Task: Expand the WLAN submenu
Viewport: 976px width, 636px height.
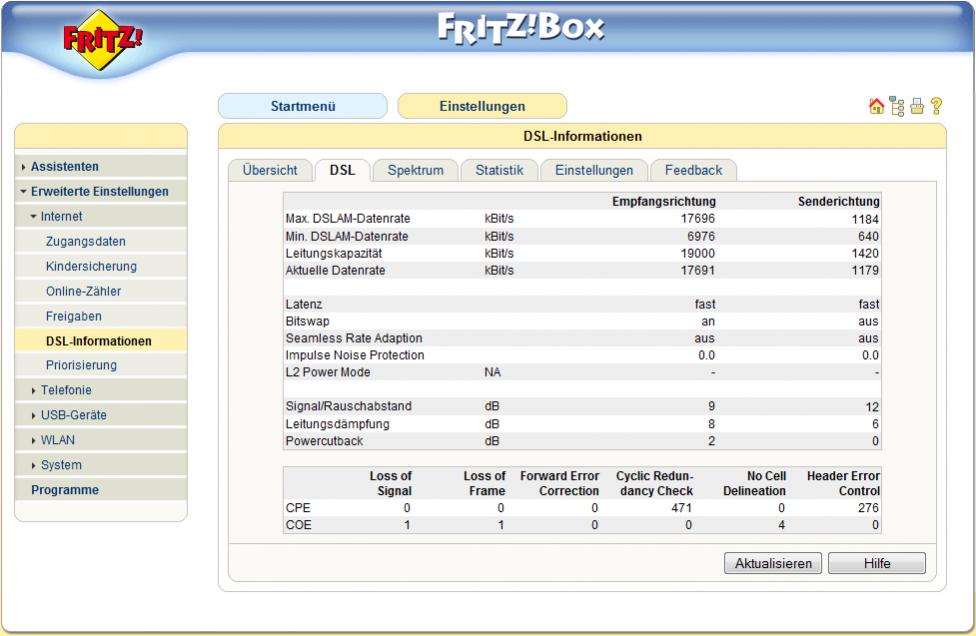Action: (x=101, y=440)
